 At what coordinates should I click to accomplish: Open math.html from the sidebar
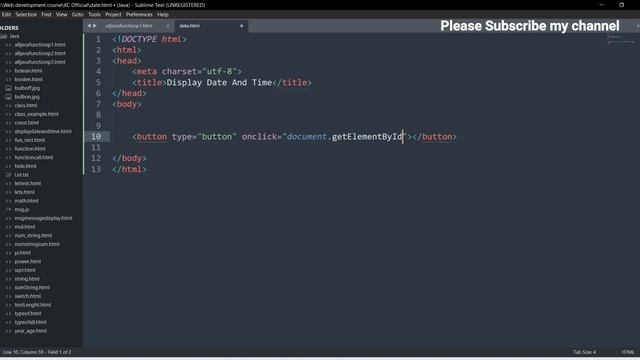coord(26,201)
